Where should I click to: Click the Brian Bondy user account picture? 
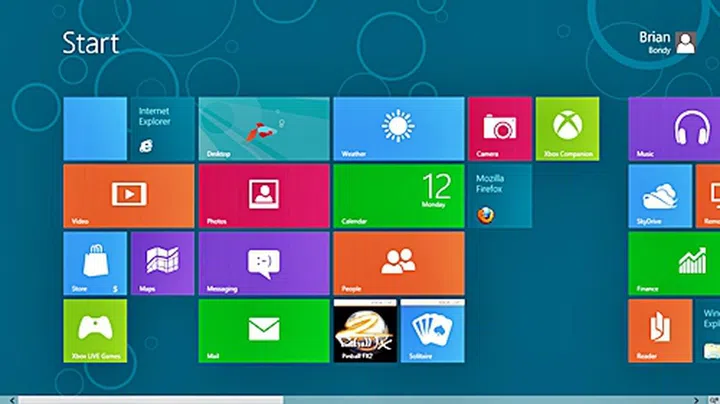(x=685, y=42)
